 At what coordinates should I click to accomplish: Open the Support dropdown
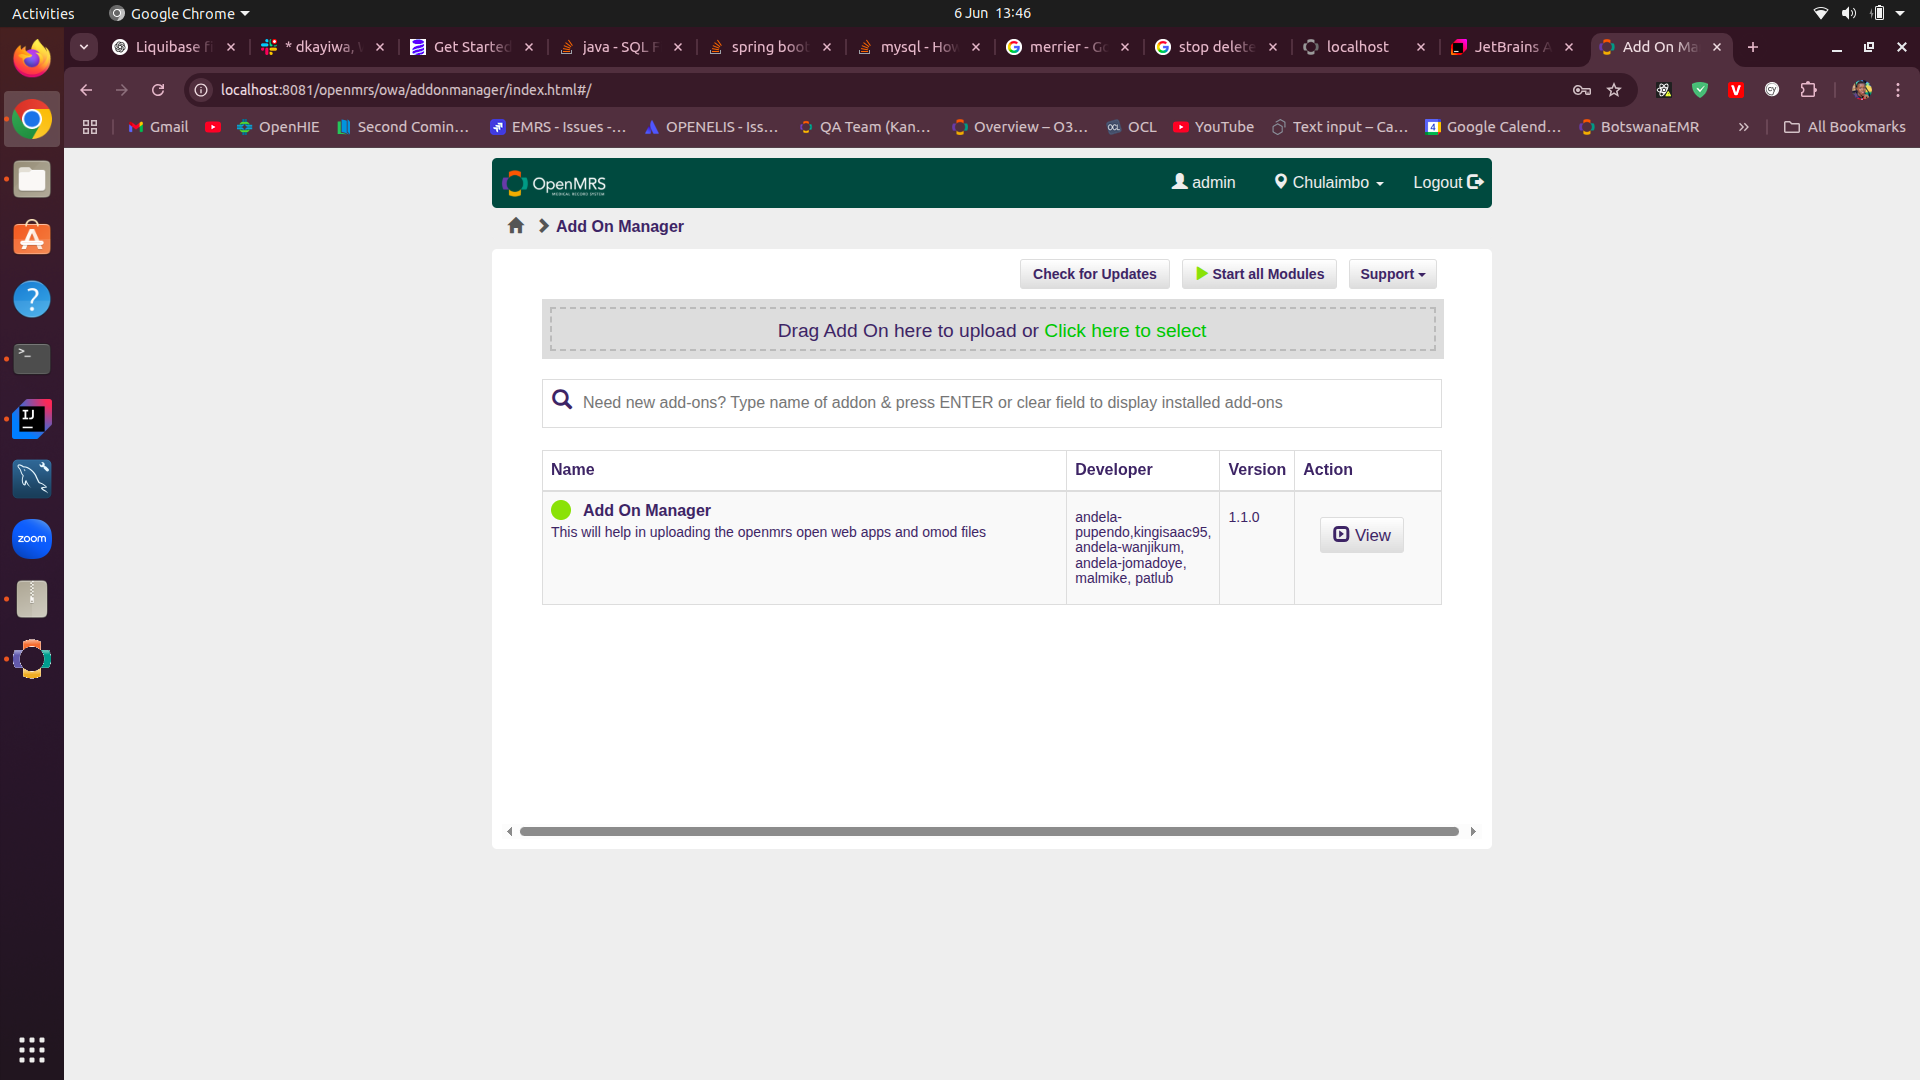coord(1392,274)
